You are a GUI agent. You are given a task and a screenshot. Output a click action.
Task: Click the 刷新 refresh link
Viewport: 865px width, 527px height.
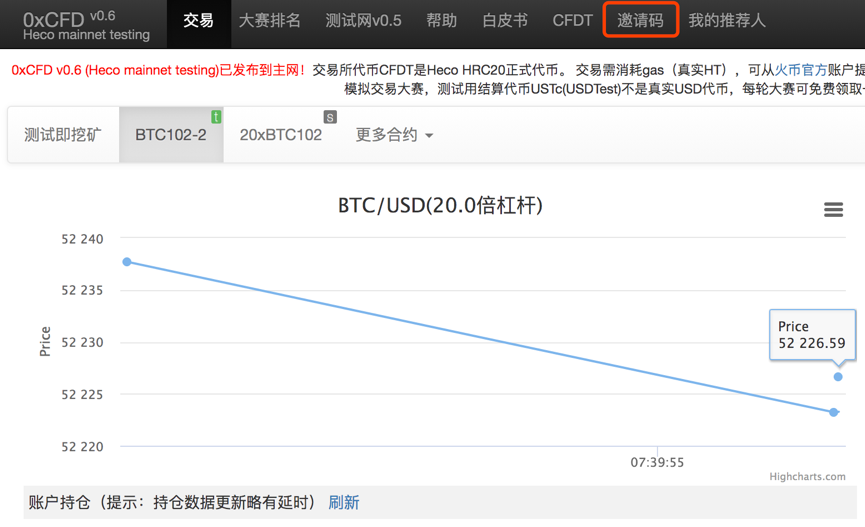pyautogui.click(x=344, y=502)
